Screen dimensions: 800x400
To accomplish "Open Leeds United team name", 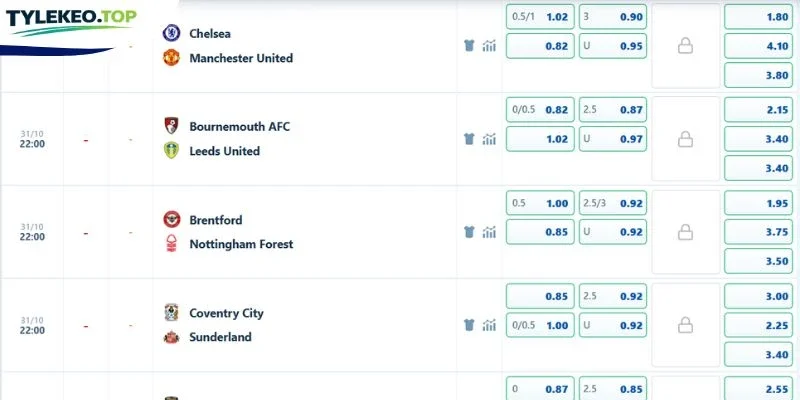I will pyautogui.click(x=224, y=151).
